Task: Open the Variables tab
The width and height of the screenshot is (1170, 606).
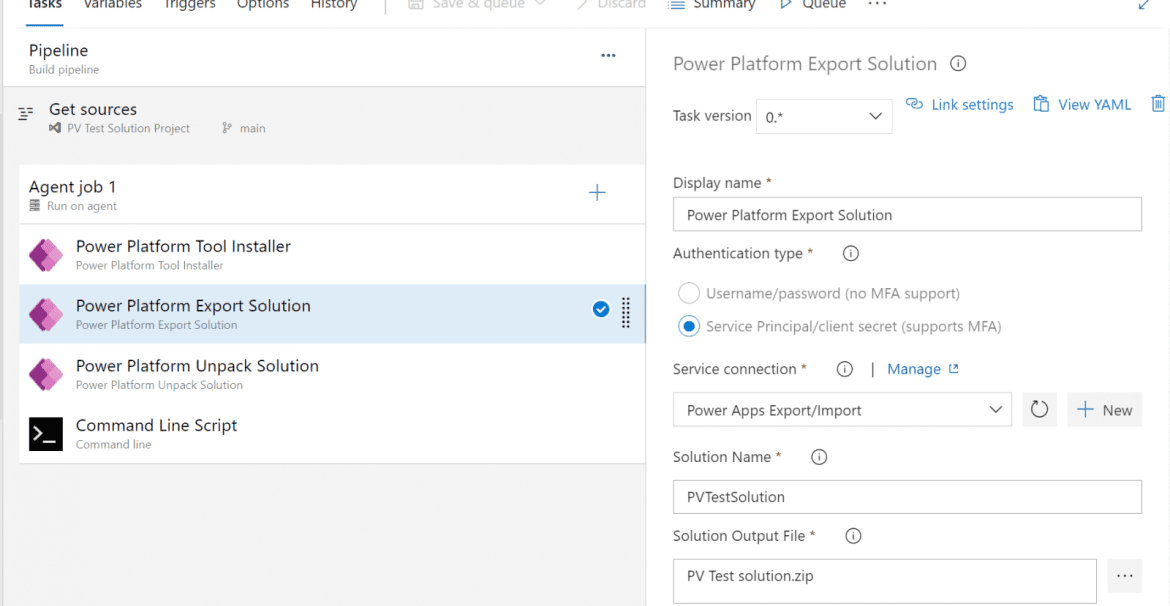Action: [112, 4]
